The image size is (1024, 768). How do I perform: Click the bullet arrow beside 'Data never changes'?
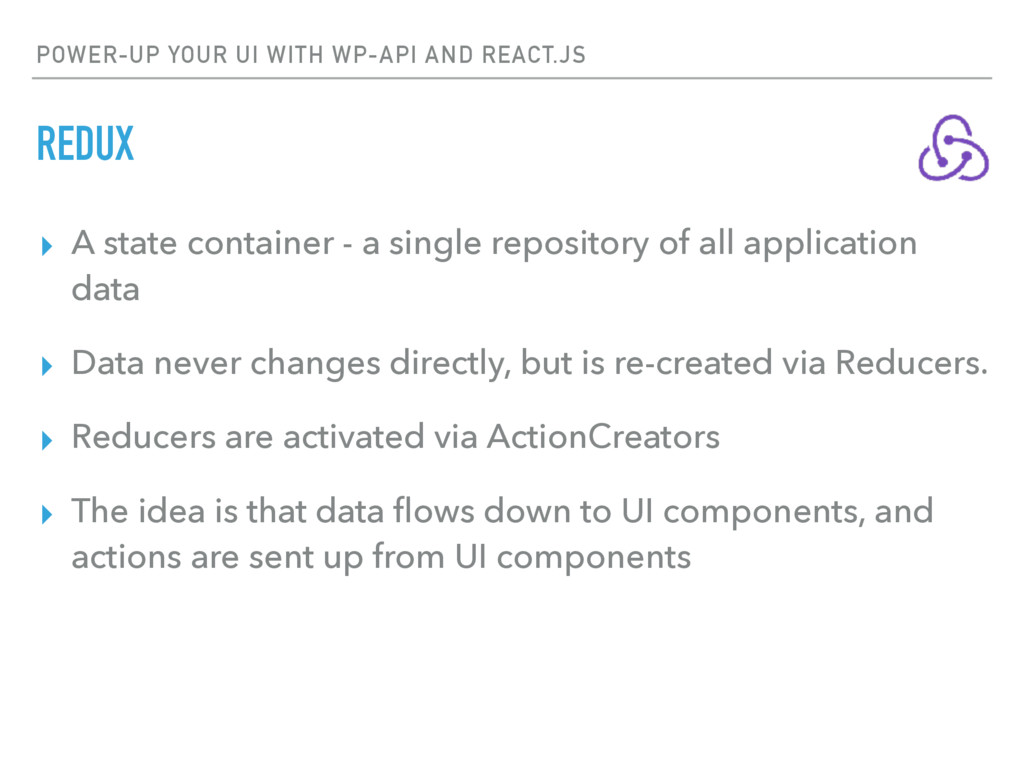[46, 366]
